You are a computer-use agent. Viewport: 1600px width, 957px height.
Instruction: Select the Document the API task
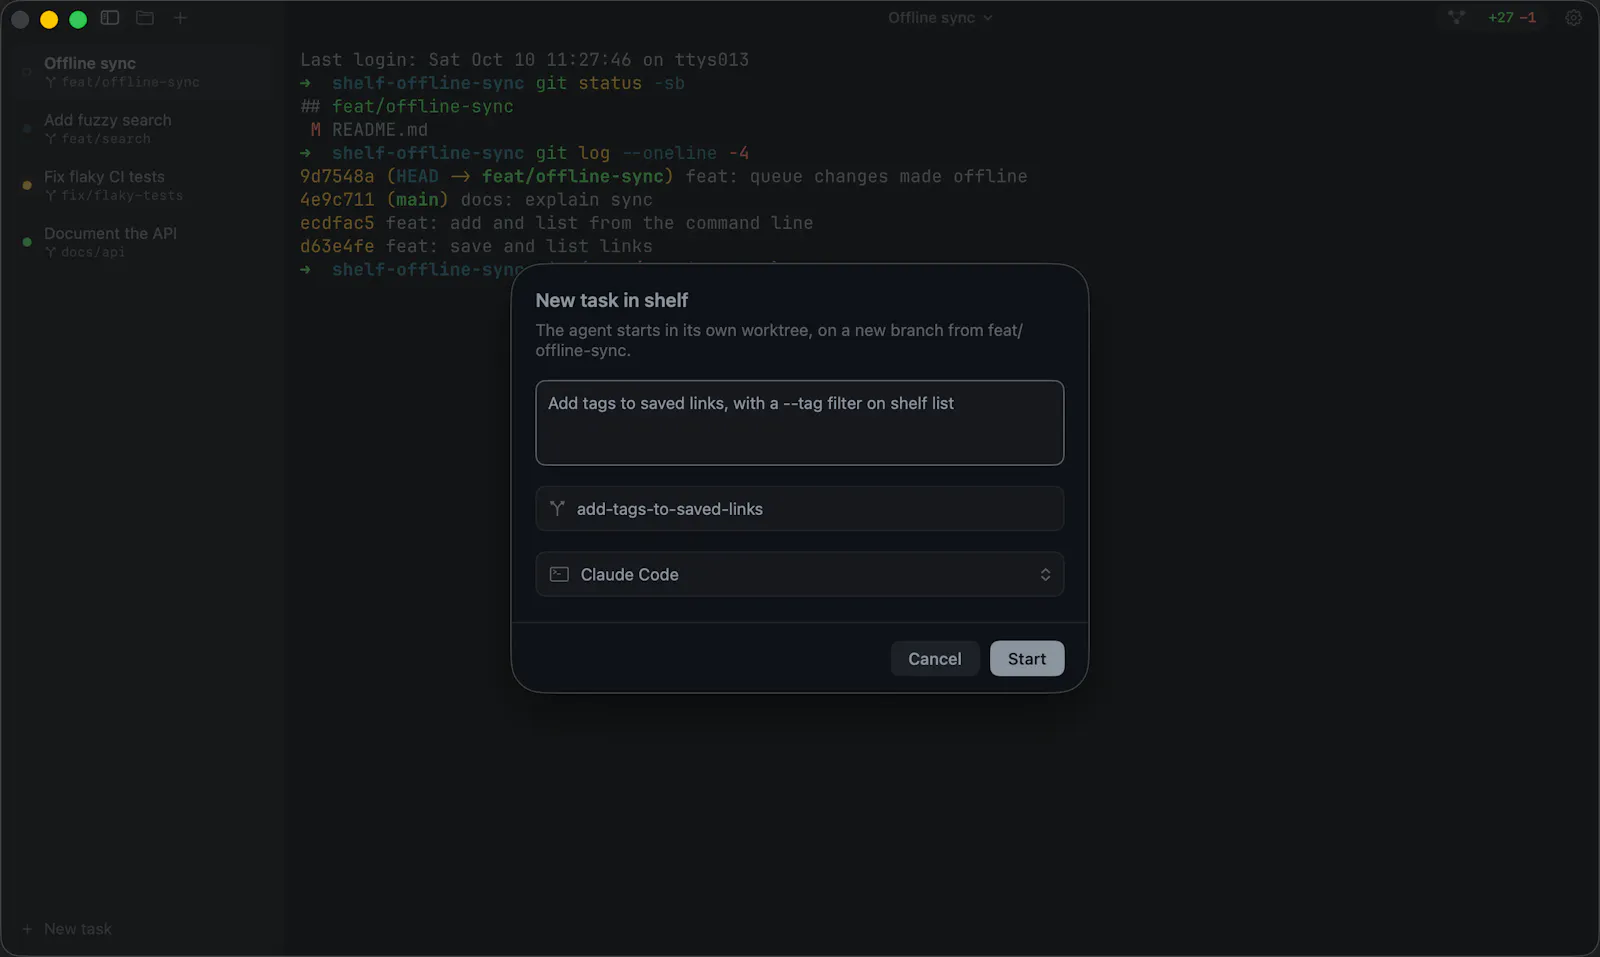coord(142,242)
